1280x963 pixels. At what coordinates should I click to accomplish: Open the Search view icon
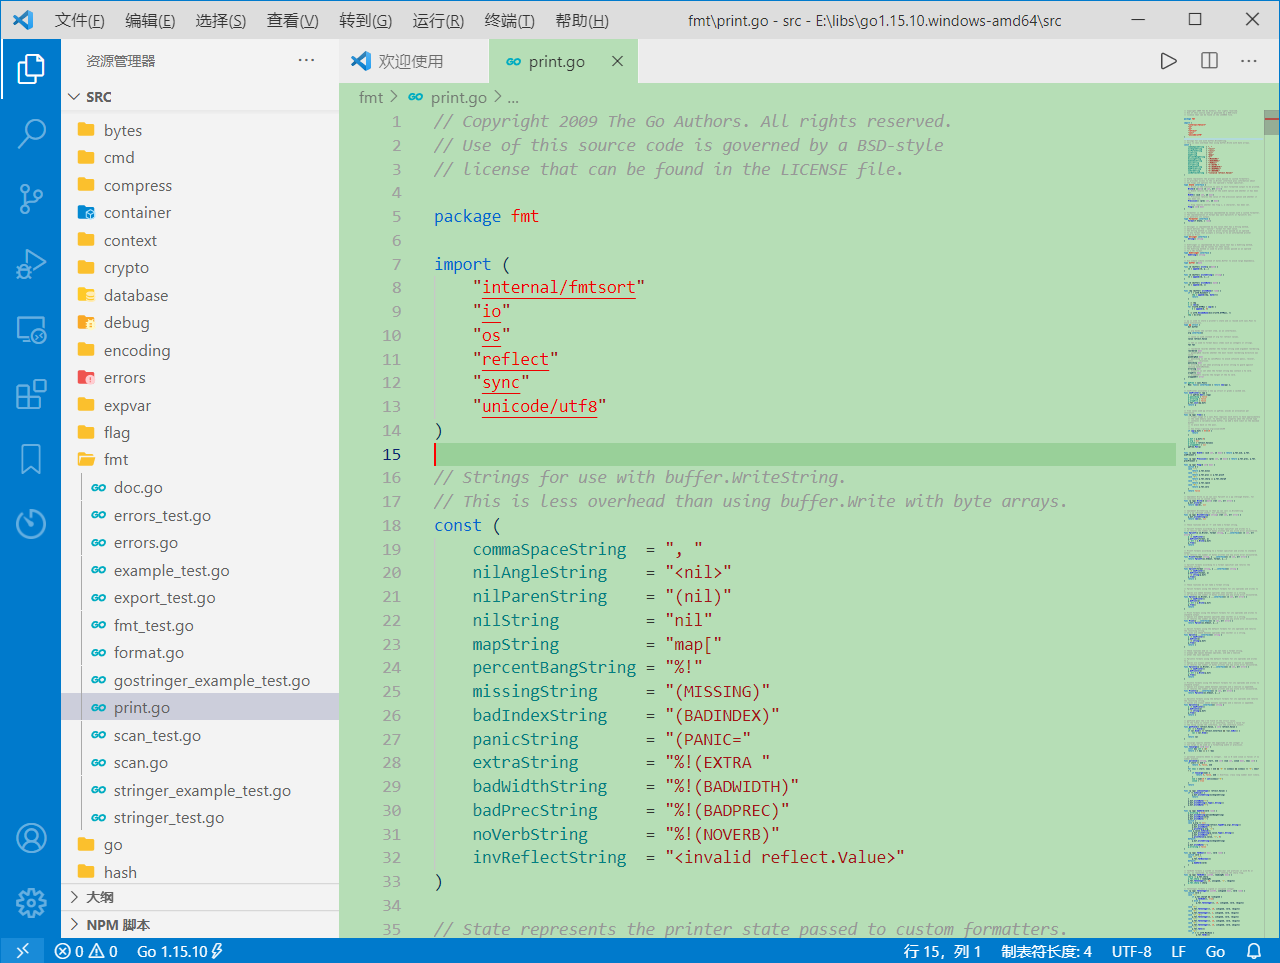click(x=31, y=133)
